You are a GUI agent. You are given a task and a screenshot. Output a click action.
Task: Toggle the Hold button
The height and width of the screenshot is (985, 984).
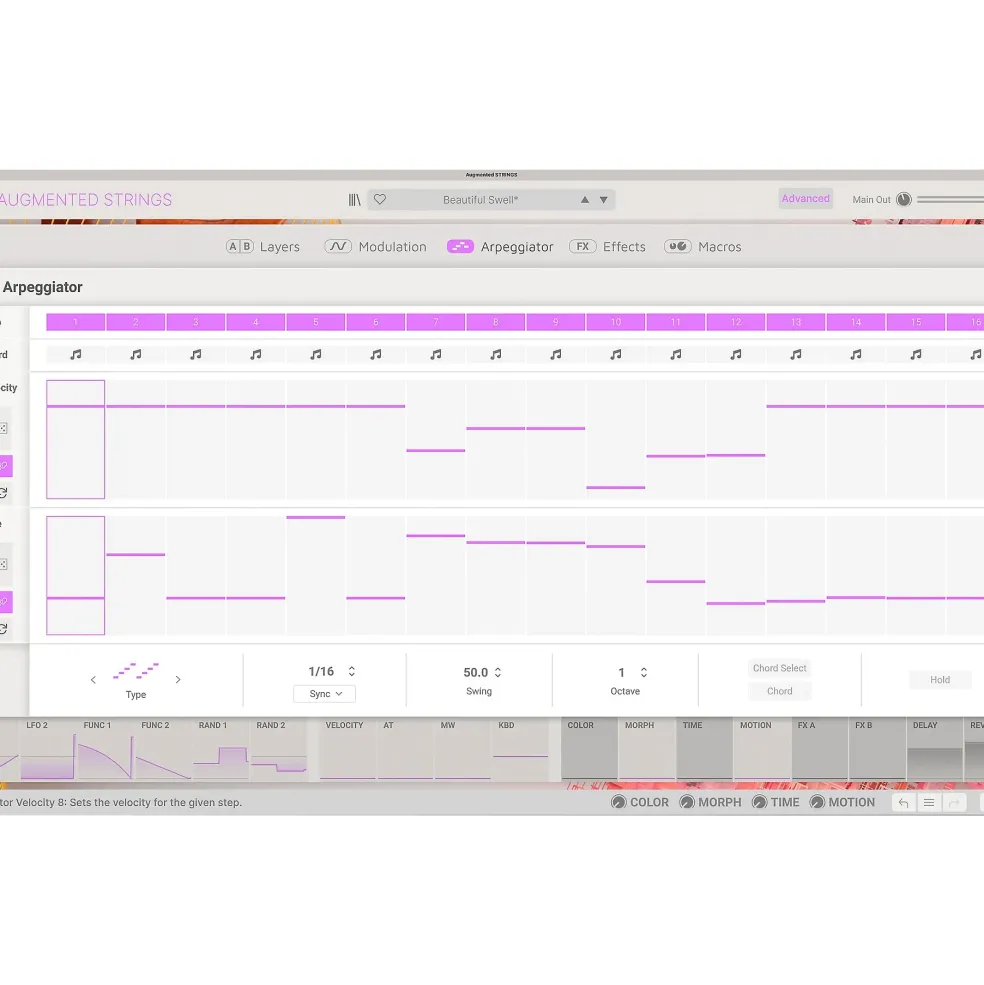click(x=940, y=680)
